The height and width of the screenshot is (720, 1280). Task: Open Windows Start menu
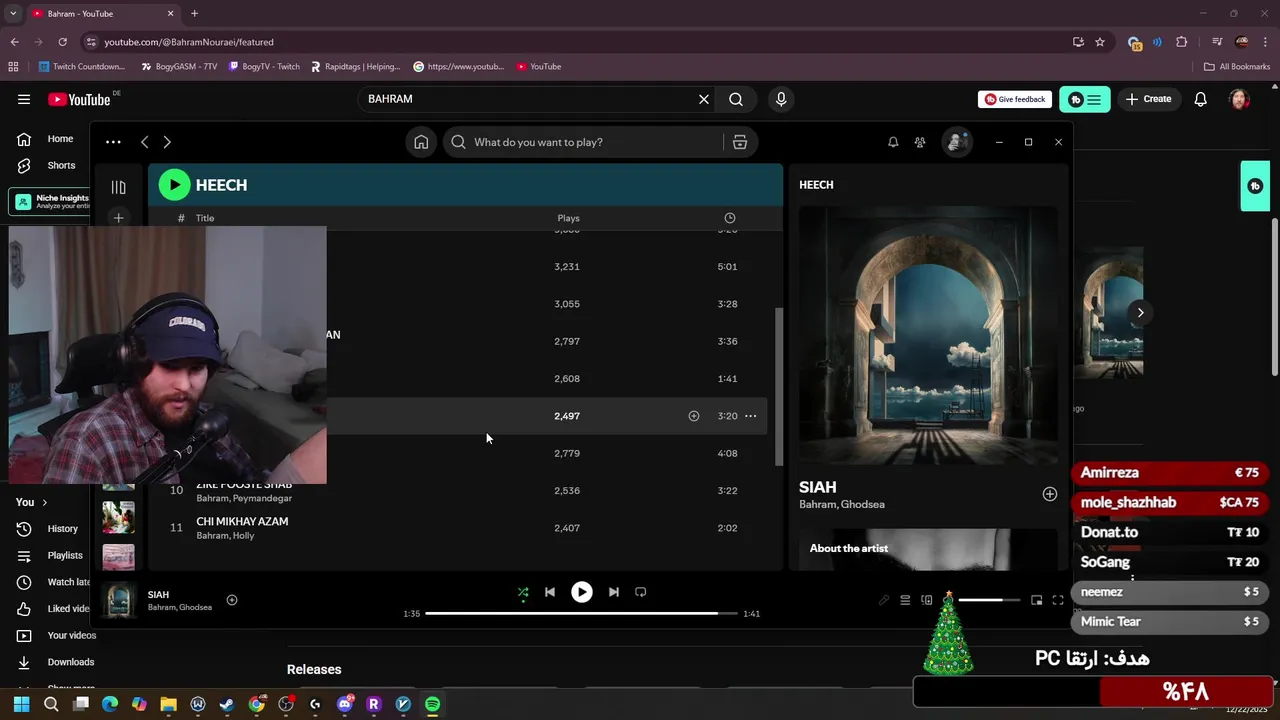point(21,704)
